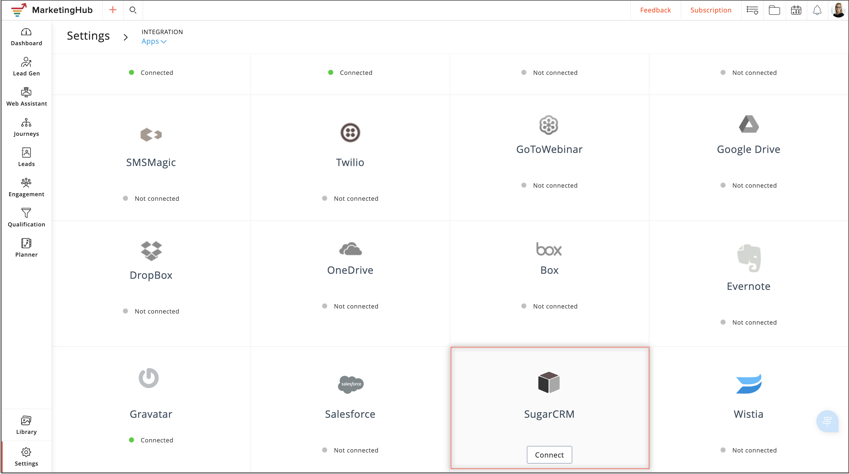Open the chat help bubble
The height and width of the screenshot is (474, 849).
[x=827, y=421]
